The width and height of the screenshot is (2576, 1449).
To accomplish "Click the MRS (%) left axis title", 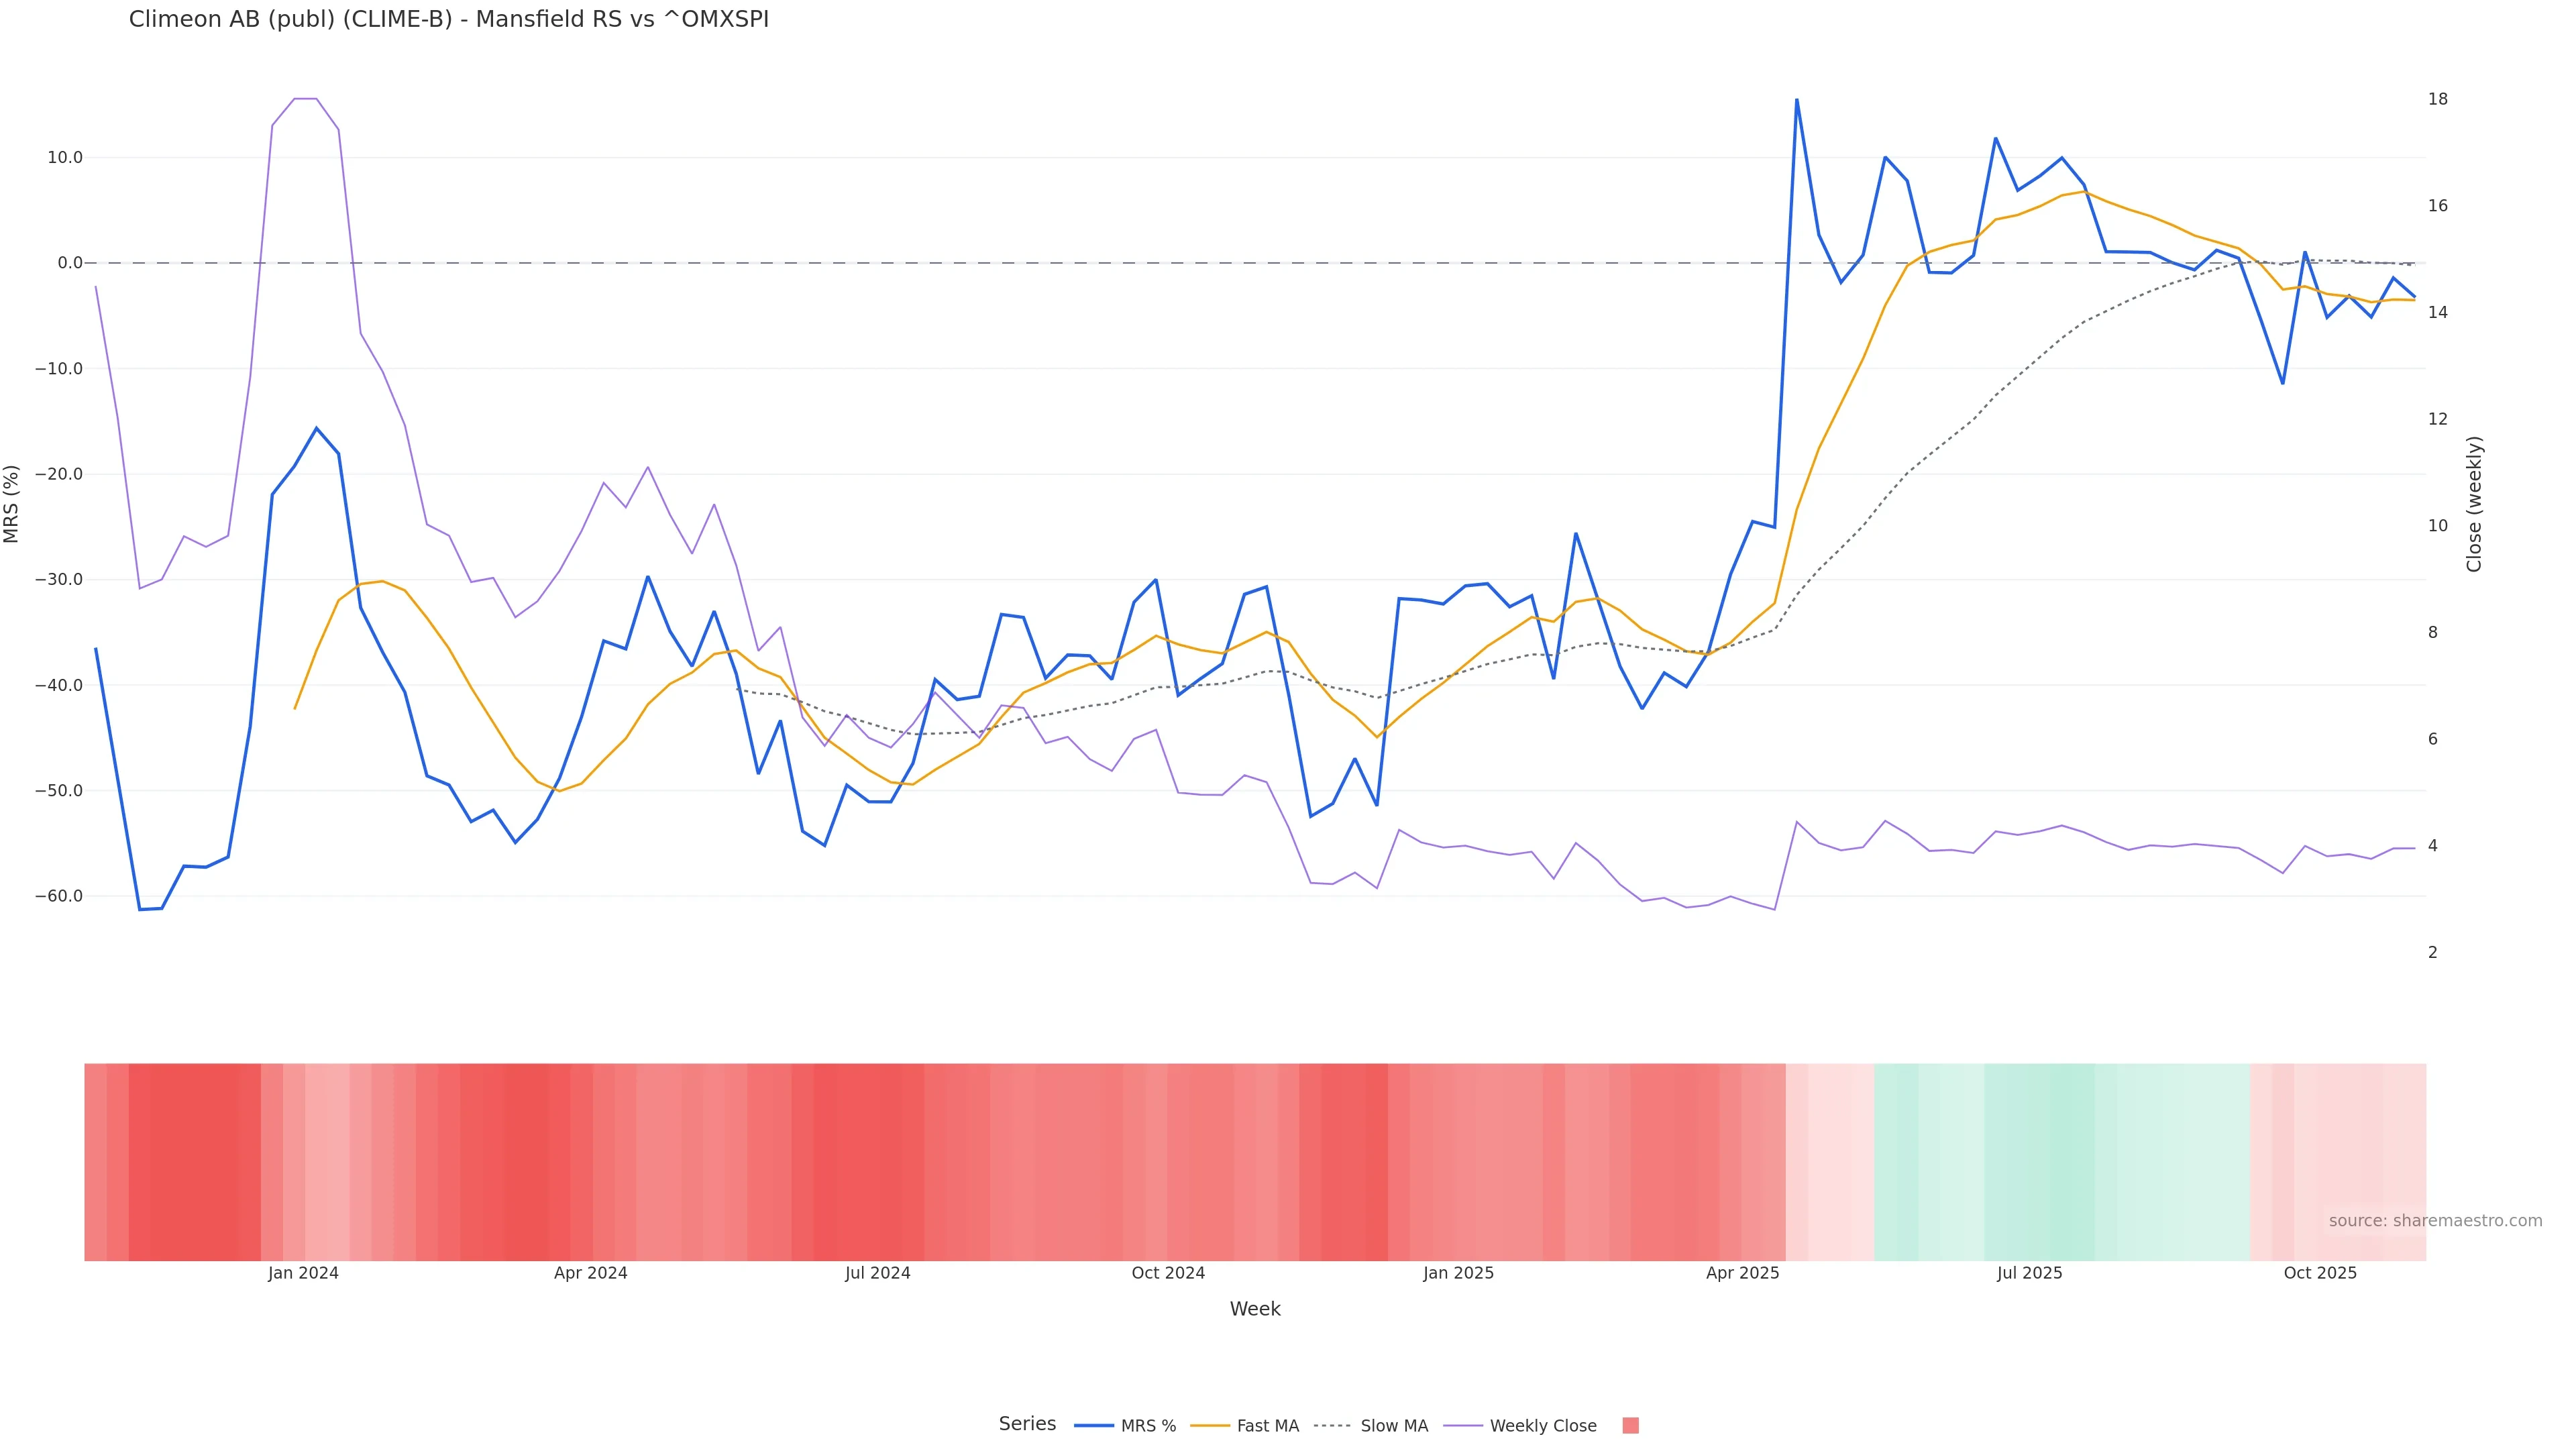I will point(12,504).
